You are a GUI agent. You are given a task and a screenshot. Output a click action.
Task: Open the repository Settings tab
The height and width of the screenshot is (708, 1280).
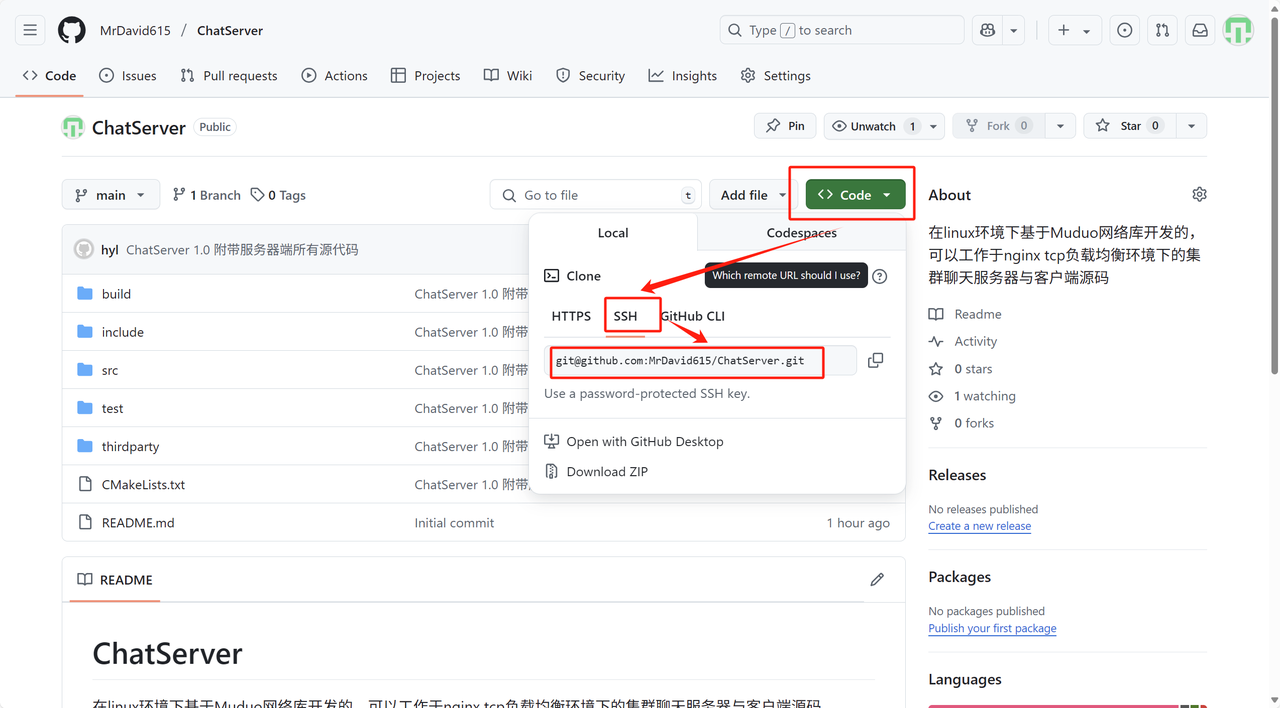(776, 75)
